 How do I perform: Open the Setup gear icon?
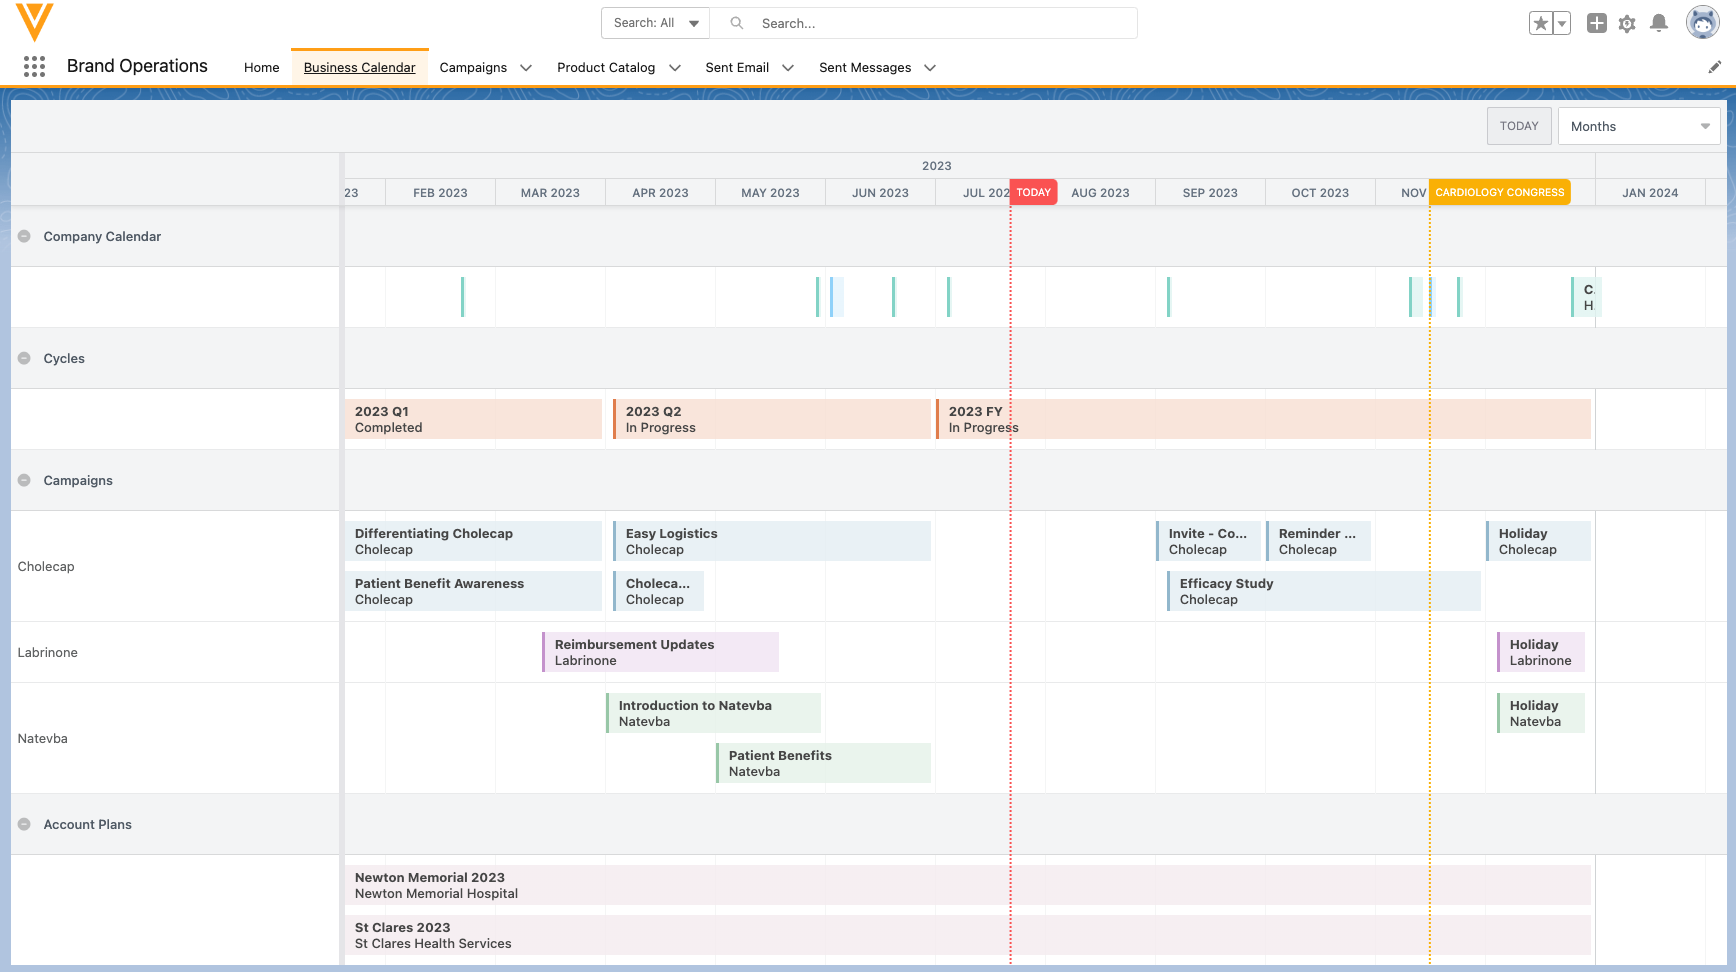[x=1627, y=23]
